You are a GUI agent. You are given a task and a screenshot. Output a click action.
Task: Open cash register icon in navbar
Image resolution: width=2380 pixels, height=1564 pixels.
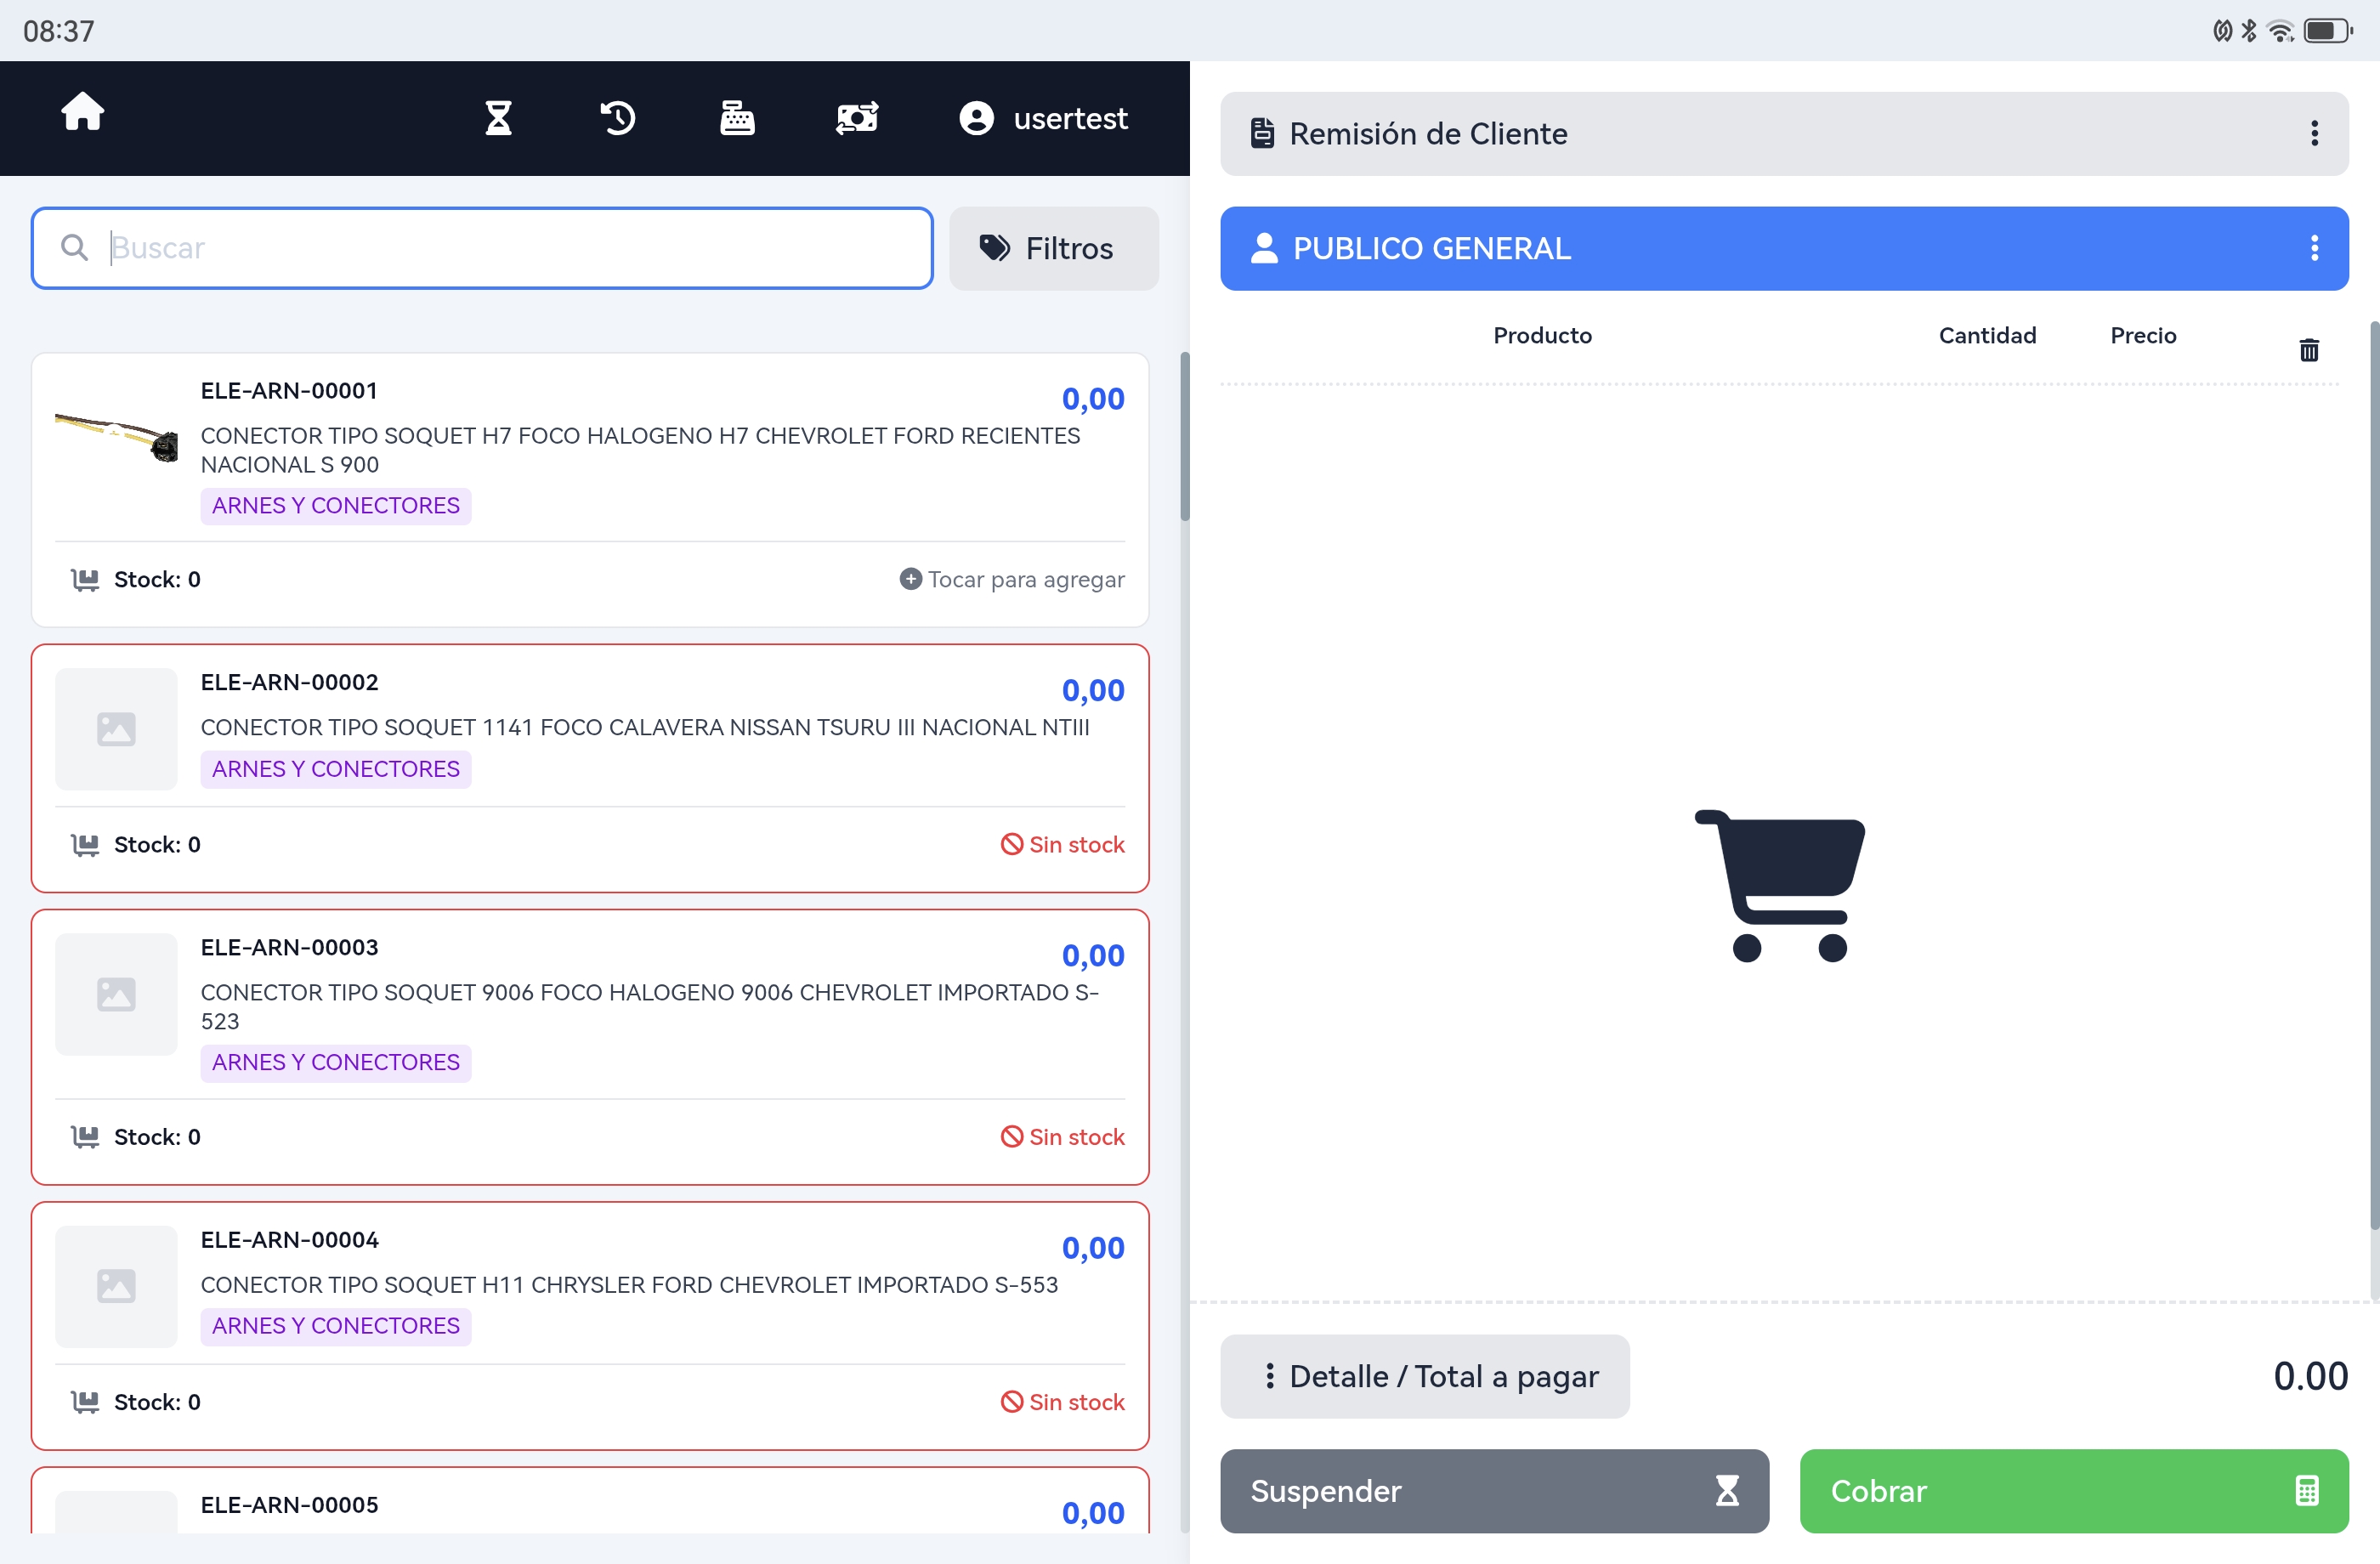(x=737, y=118)
